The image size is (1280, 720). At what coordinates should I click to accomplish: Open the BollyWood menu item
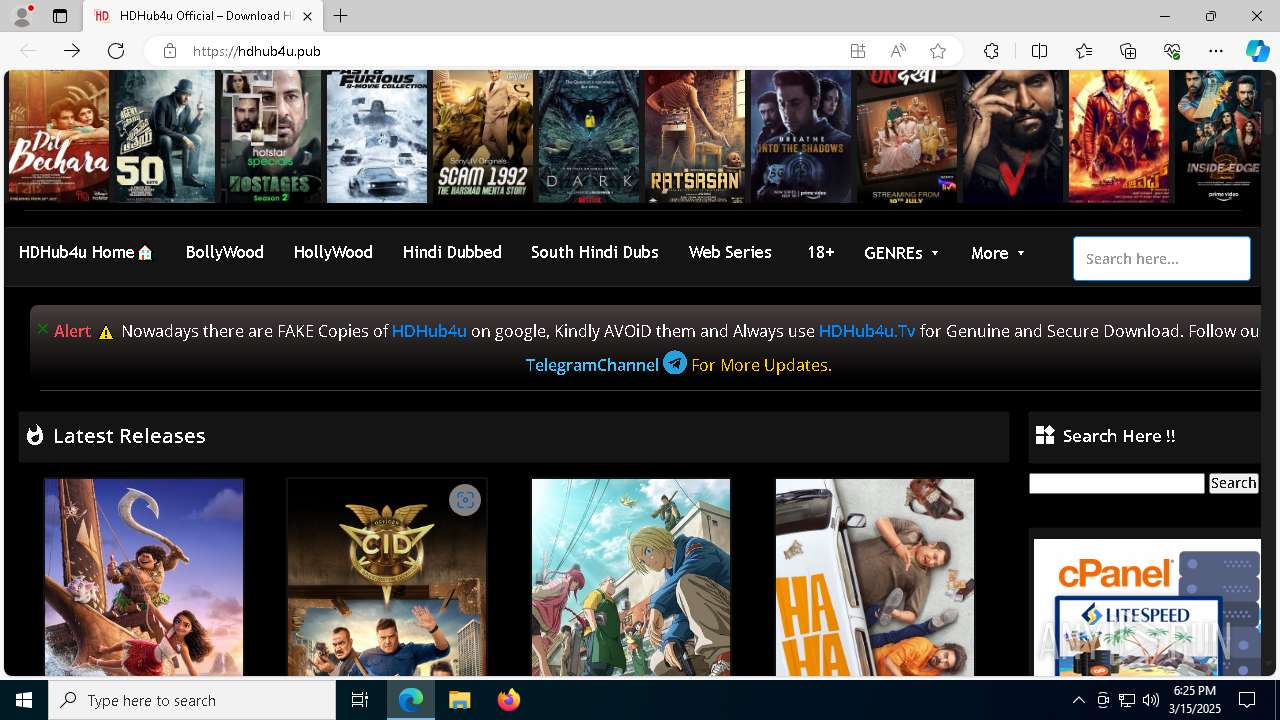click(x=225, y=253)
